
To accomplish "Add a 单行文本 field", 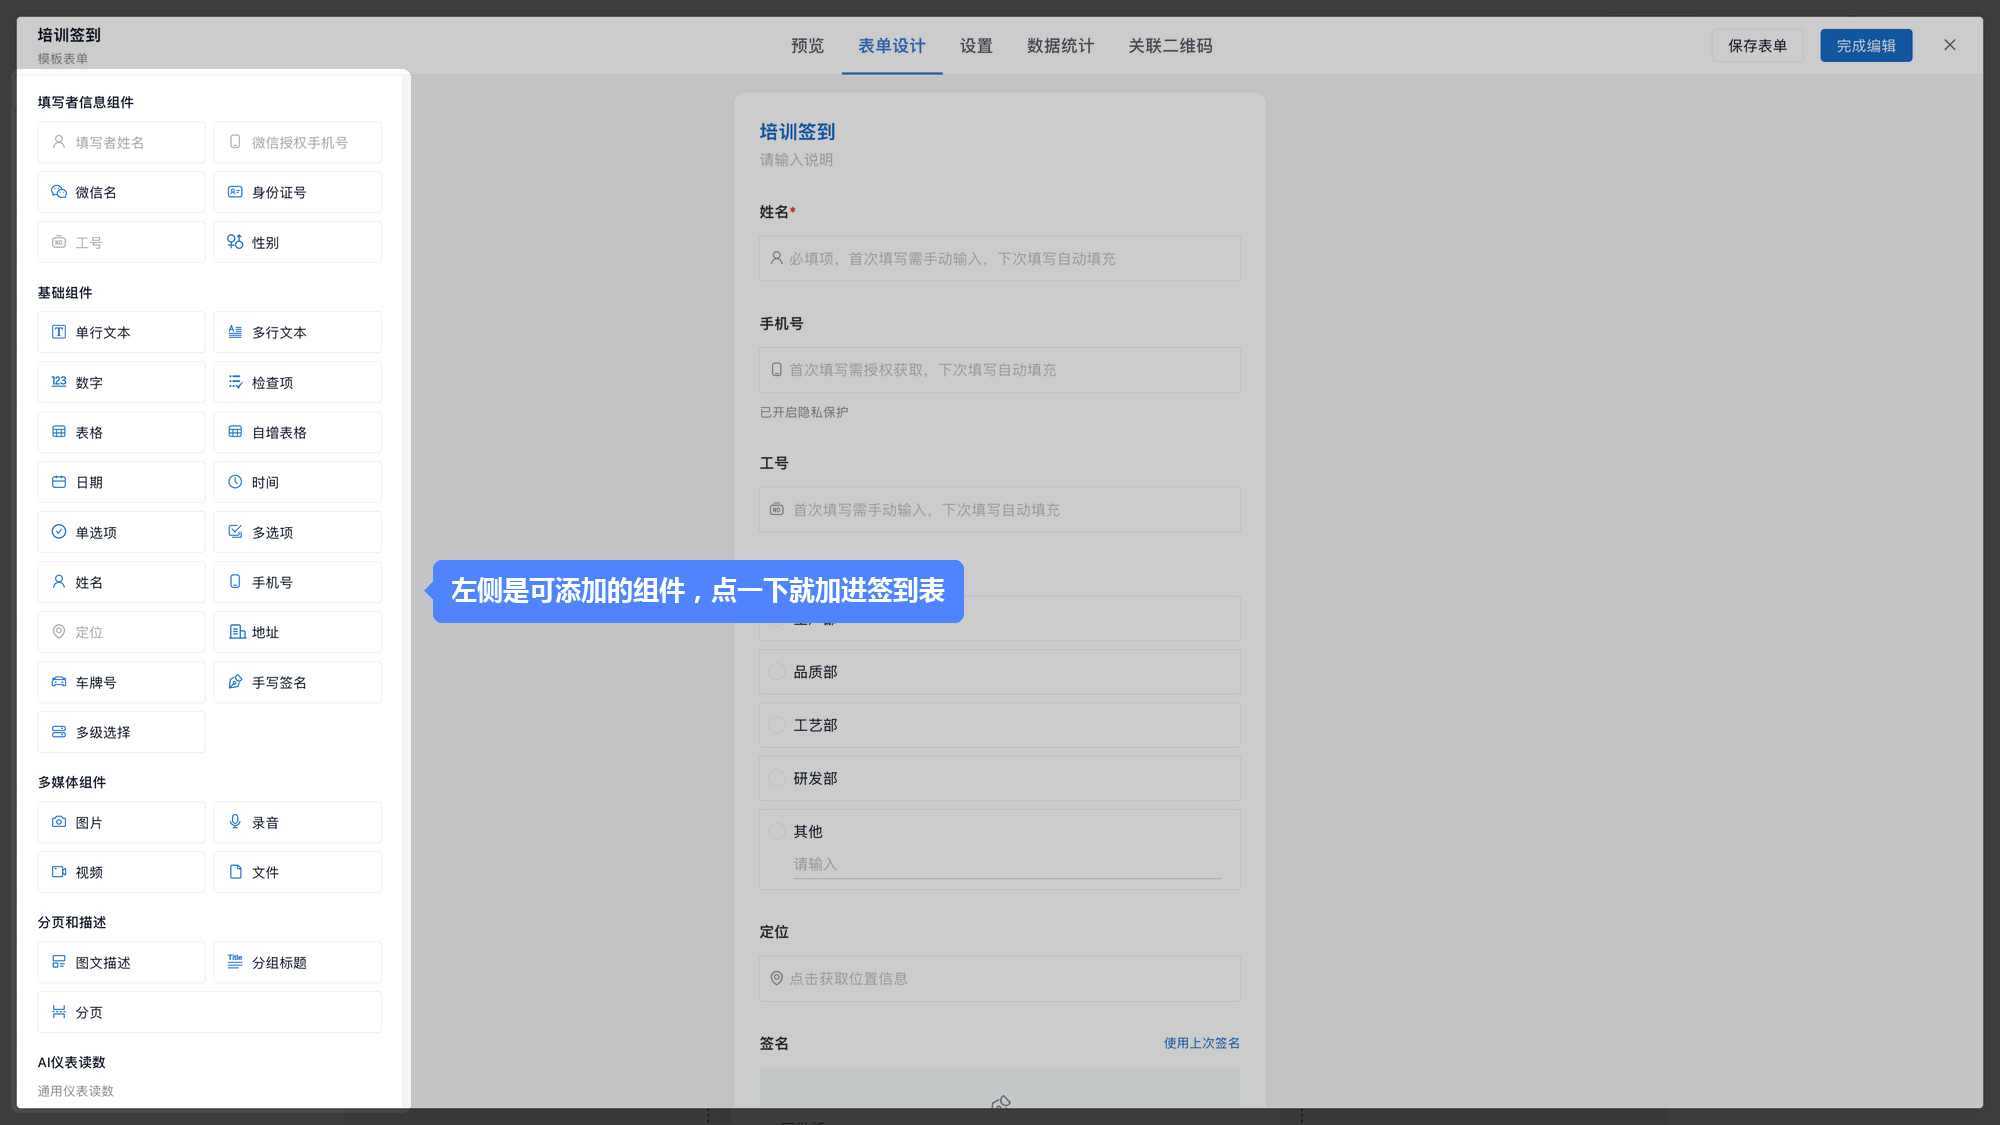I will point(121,332).
